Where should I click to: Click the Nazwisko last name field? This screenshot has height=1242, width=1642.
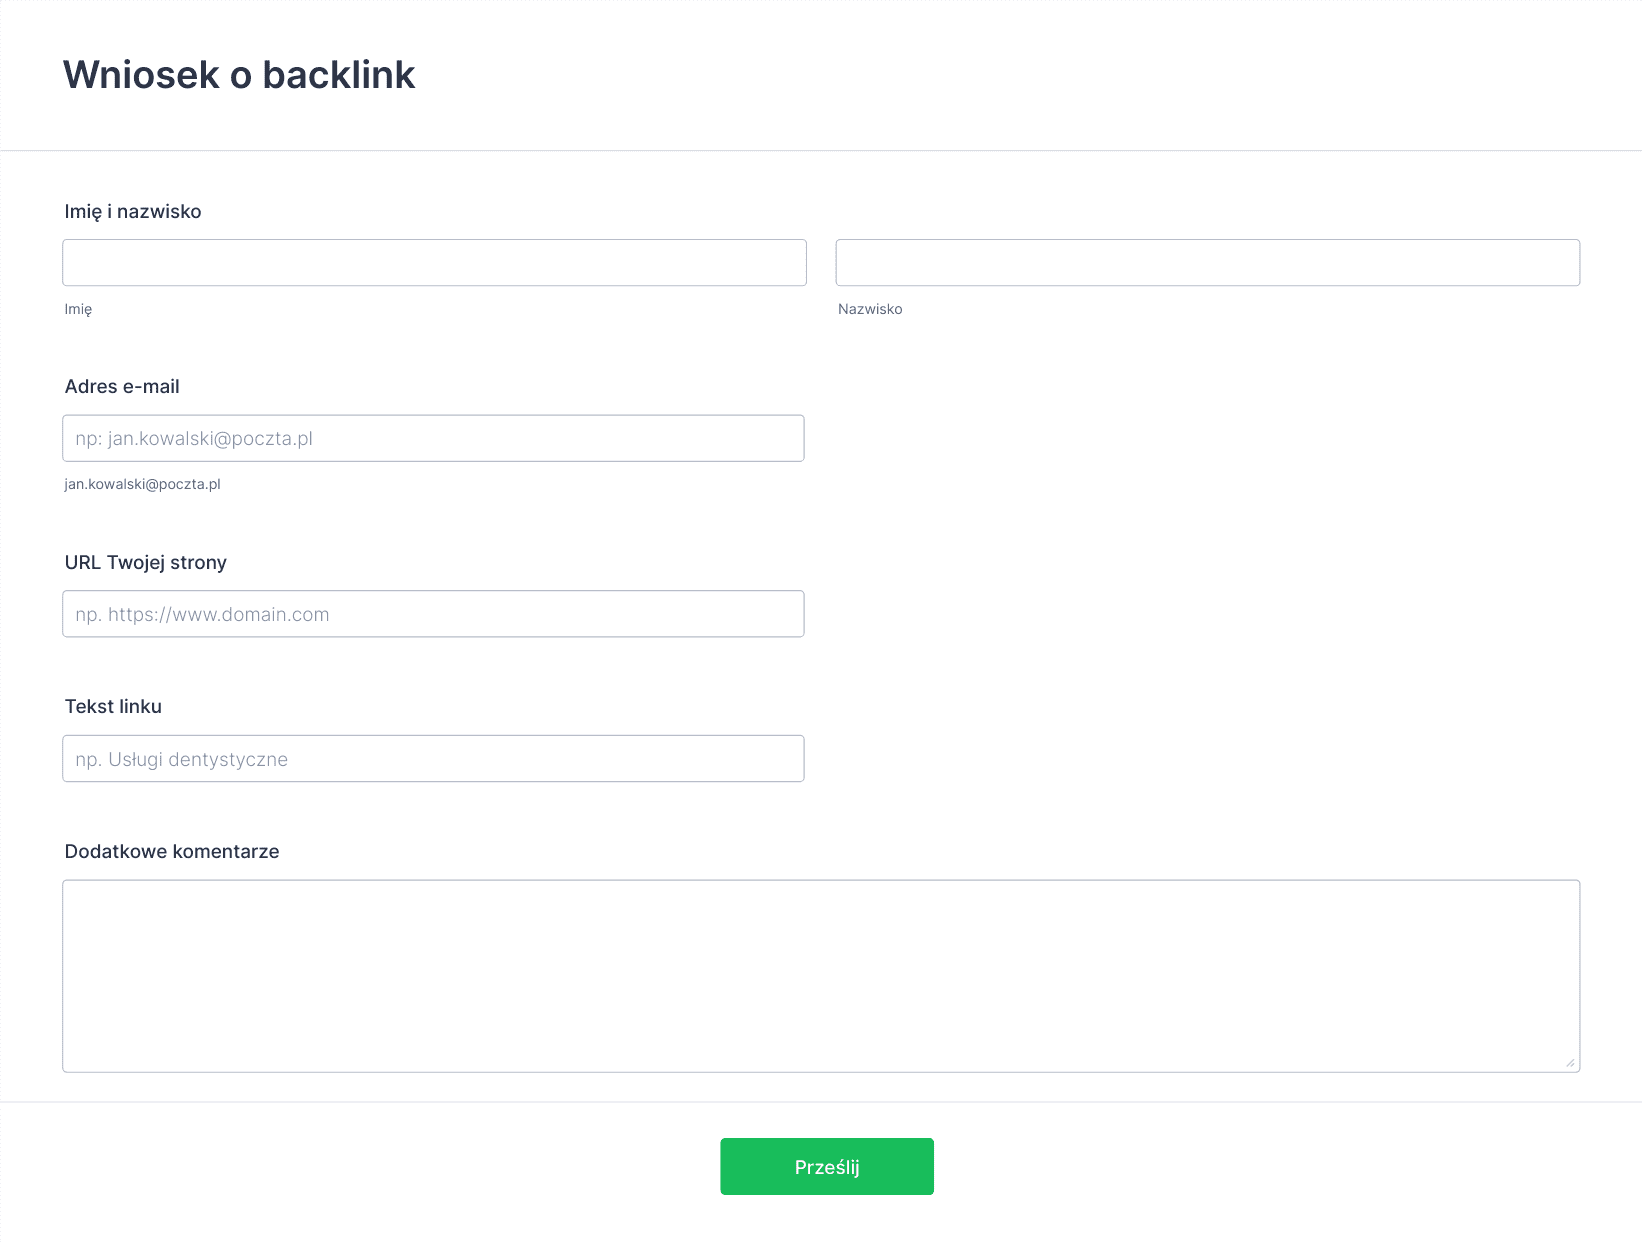point(1208,262)
